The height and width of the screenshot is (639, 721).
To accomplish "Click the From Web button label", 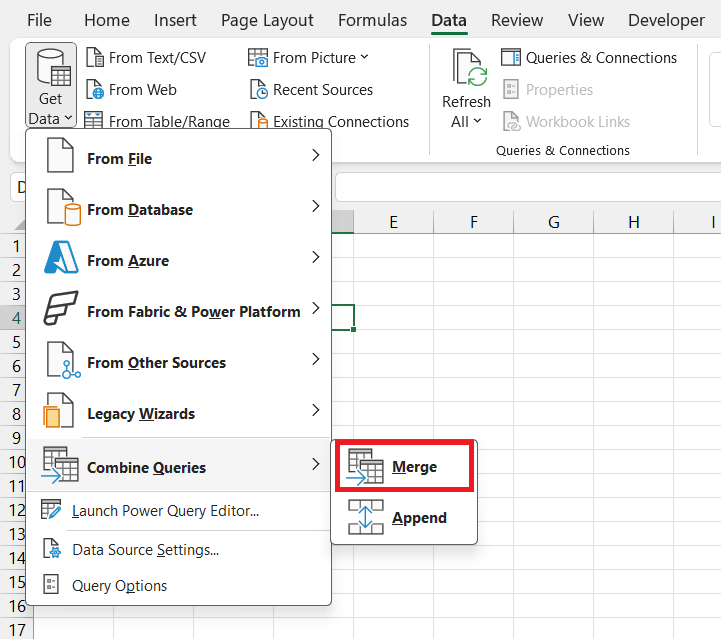I will click(x=143, y=90).
